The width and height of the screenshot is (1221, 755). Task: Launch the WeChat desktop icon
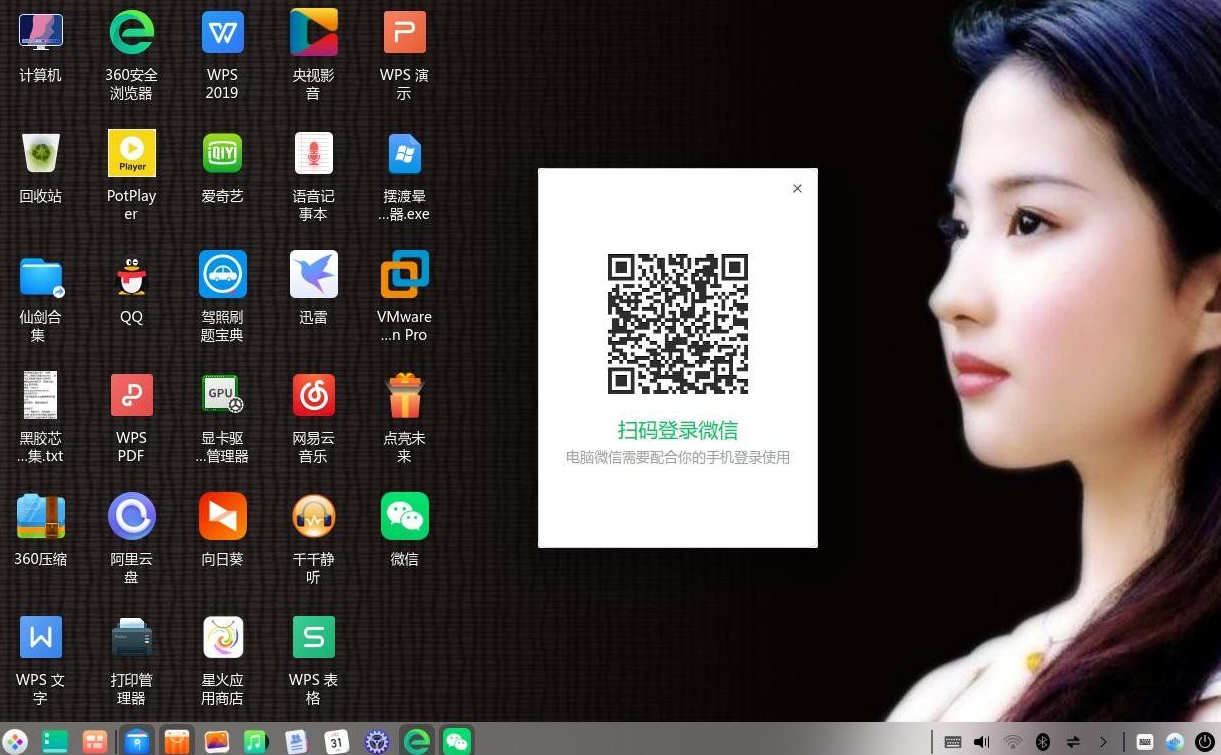point(404,516)
